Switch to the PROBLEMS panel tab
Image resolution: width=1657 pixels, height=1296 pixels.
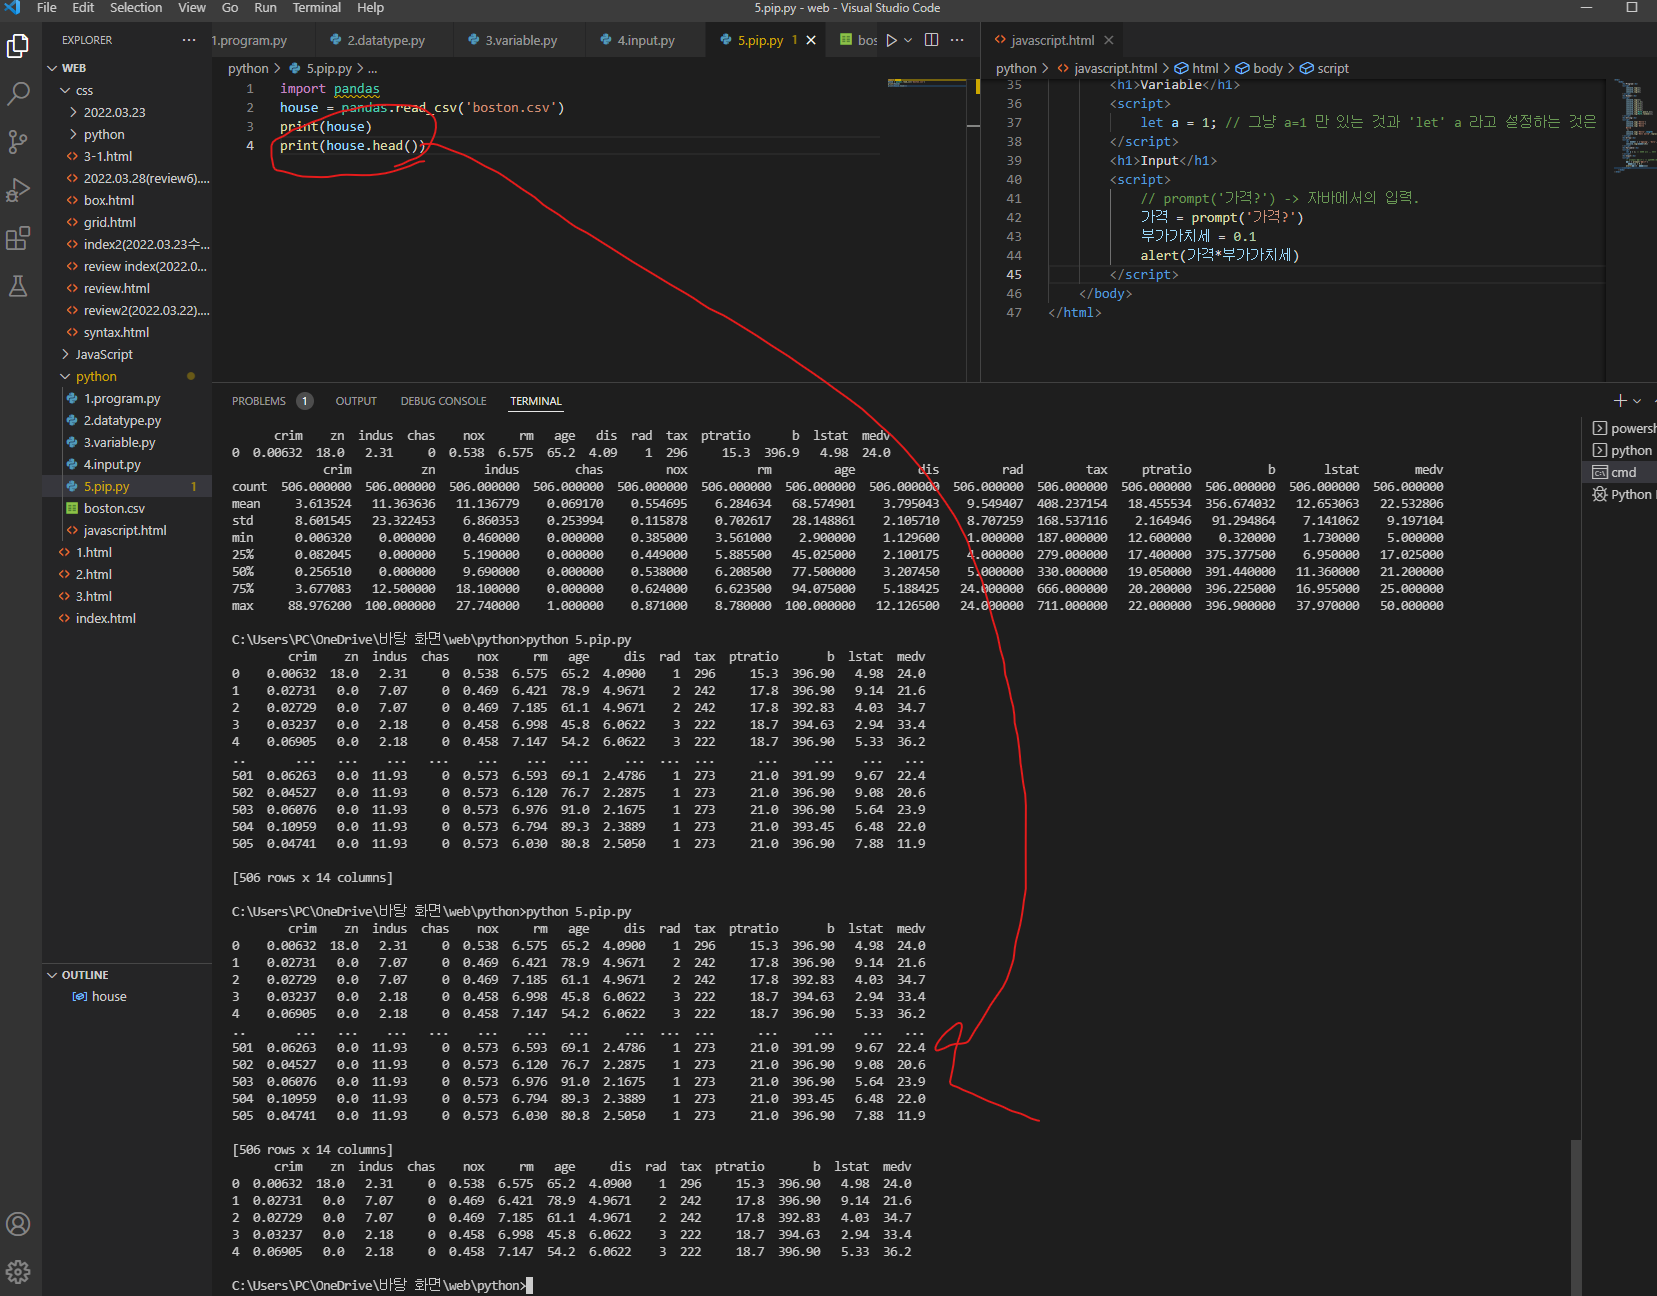(x=259, y=401)
